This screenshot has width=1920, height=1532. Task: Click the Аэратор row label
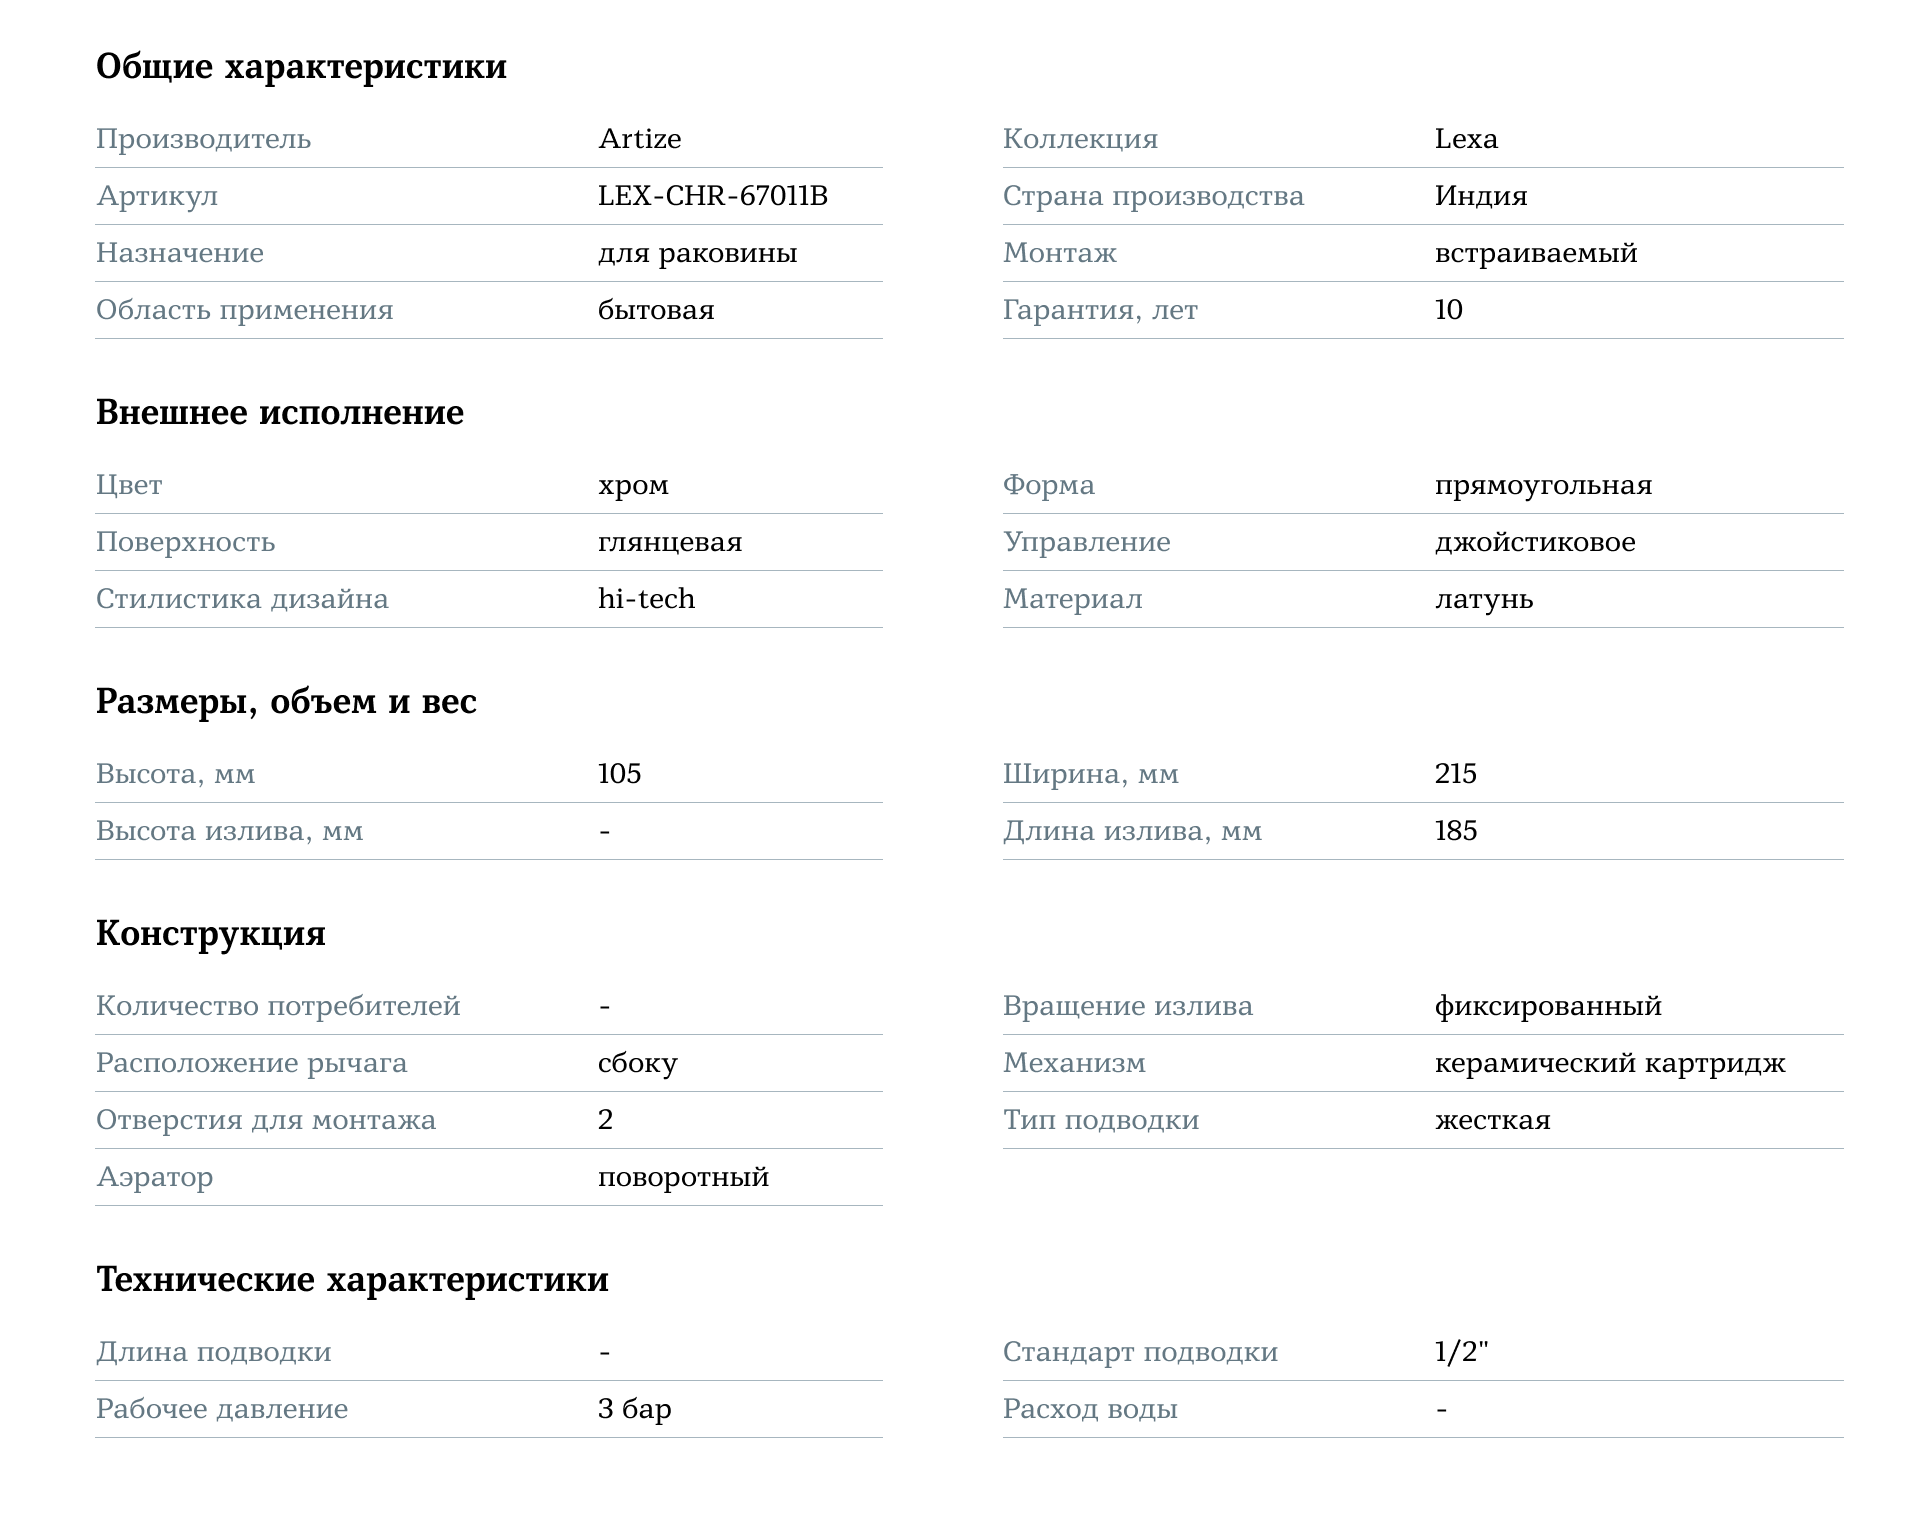155,1177
